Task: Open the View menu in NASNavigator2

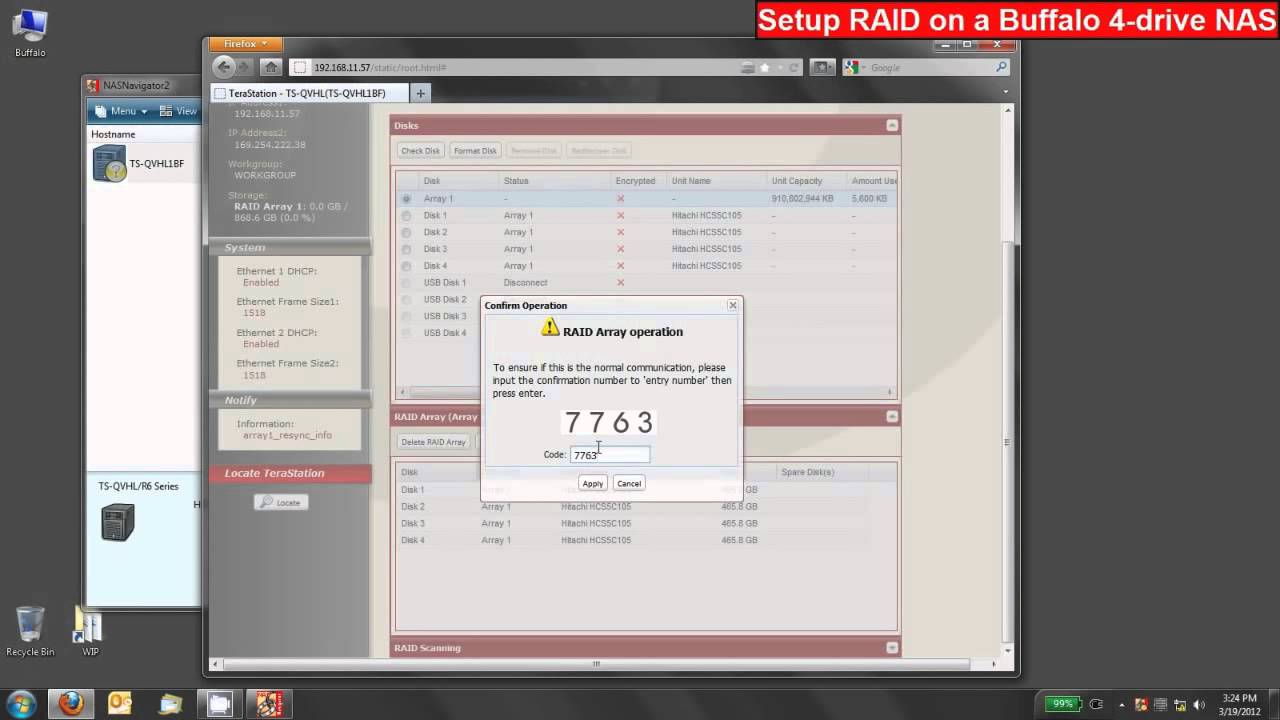Action: (178, 111)
